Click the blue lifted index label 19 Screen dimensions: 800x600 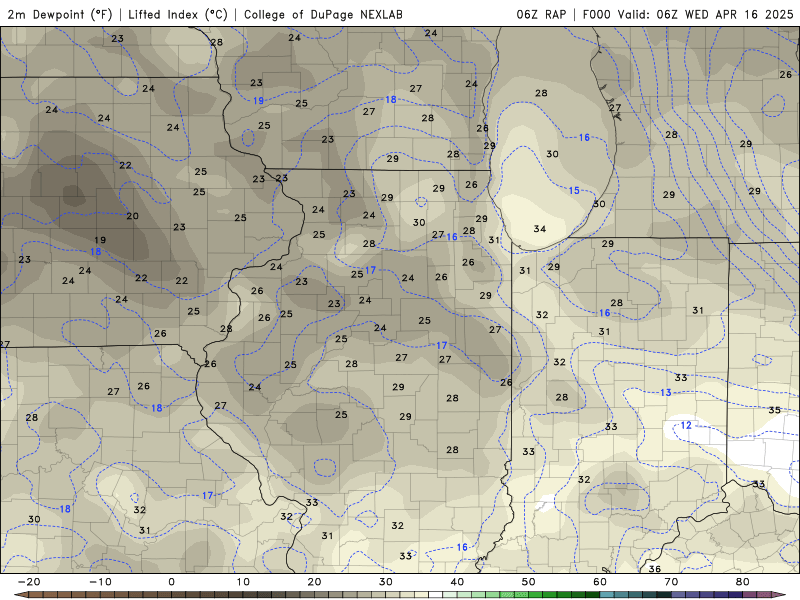pyautogui.click(x=259, y=101)
